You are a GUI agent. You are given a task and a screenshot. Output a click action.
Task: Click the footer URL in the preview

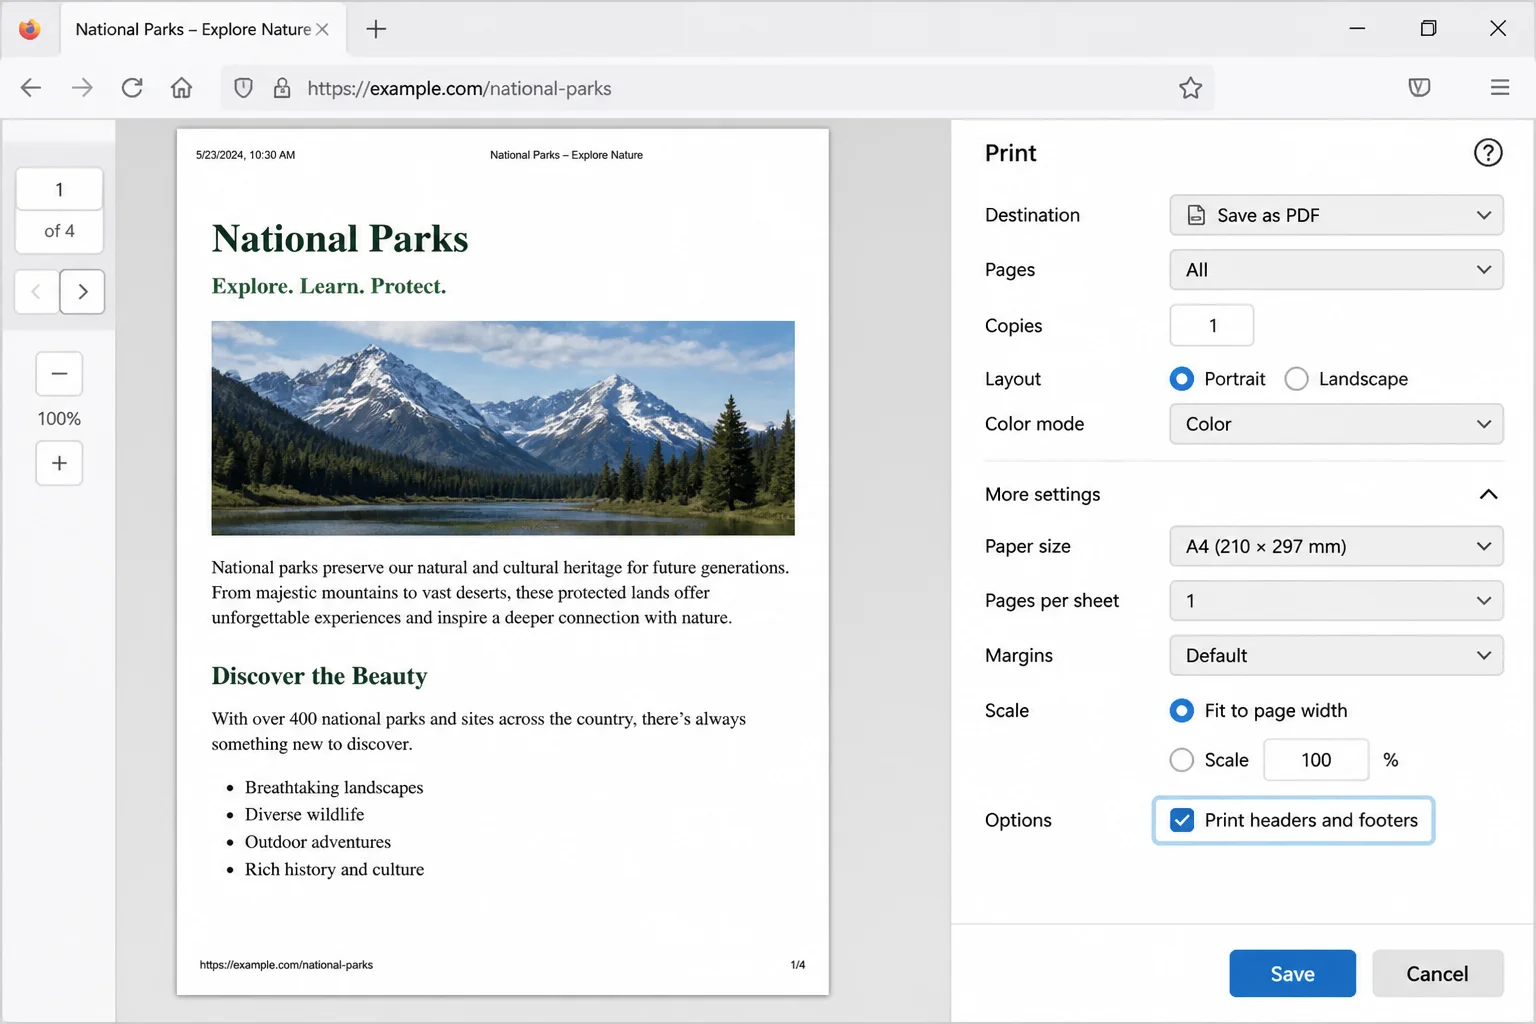(x=286, y=965)
